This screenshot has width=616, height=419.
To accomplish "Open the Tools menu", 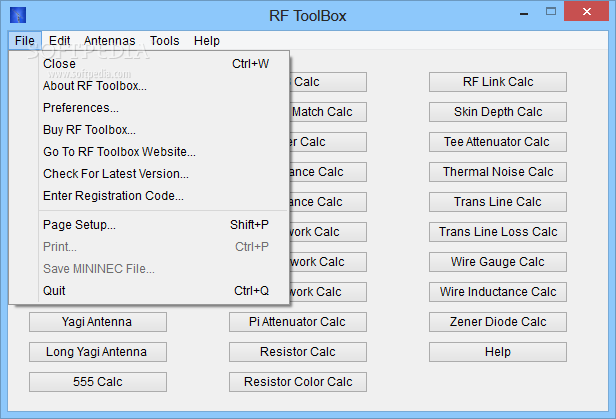I will click(164, 40).
